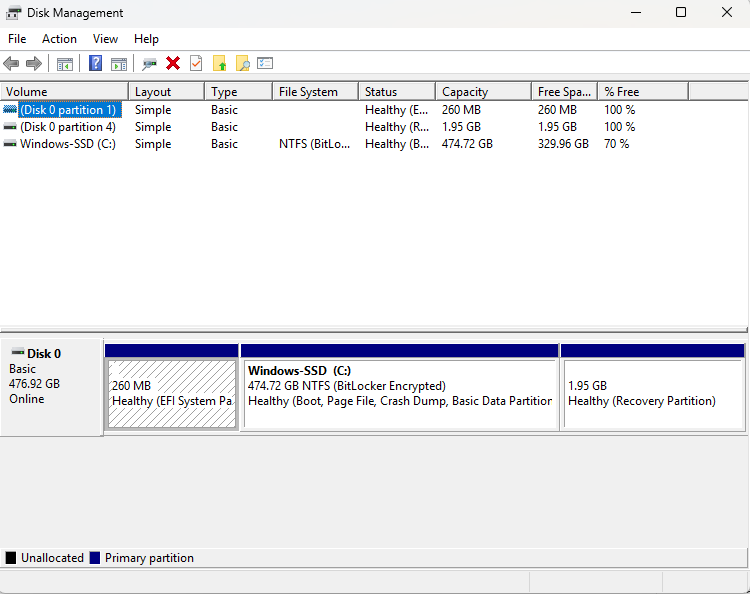Click the Connect/Rescan disk toolbar icon
This screenshot has height=594, width=750.
pyautogui.click(x=149, y=64)
